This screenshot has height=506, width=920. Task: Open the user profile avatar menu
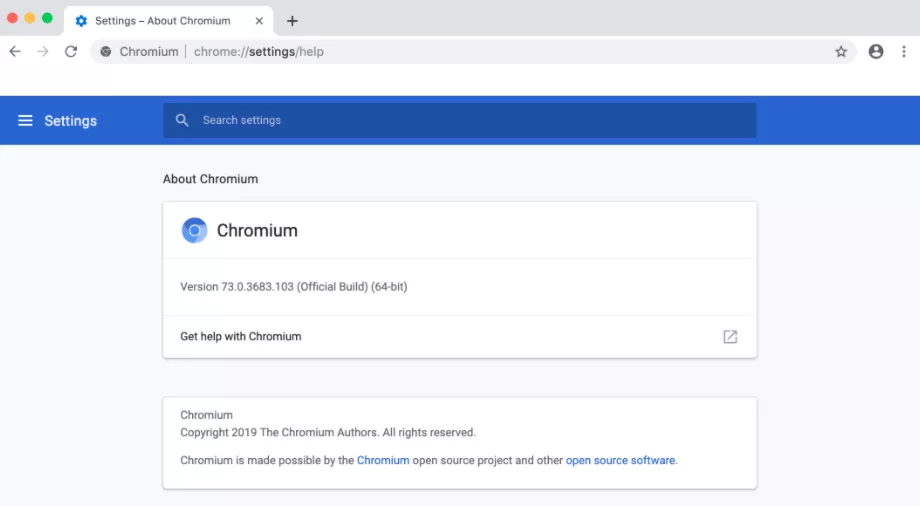(875, 52)
